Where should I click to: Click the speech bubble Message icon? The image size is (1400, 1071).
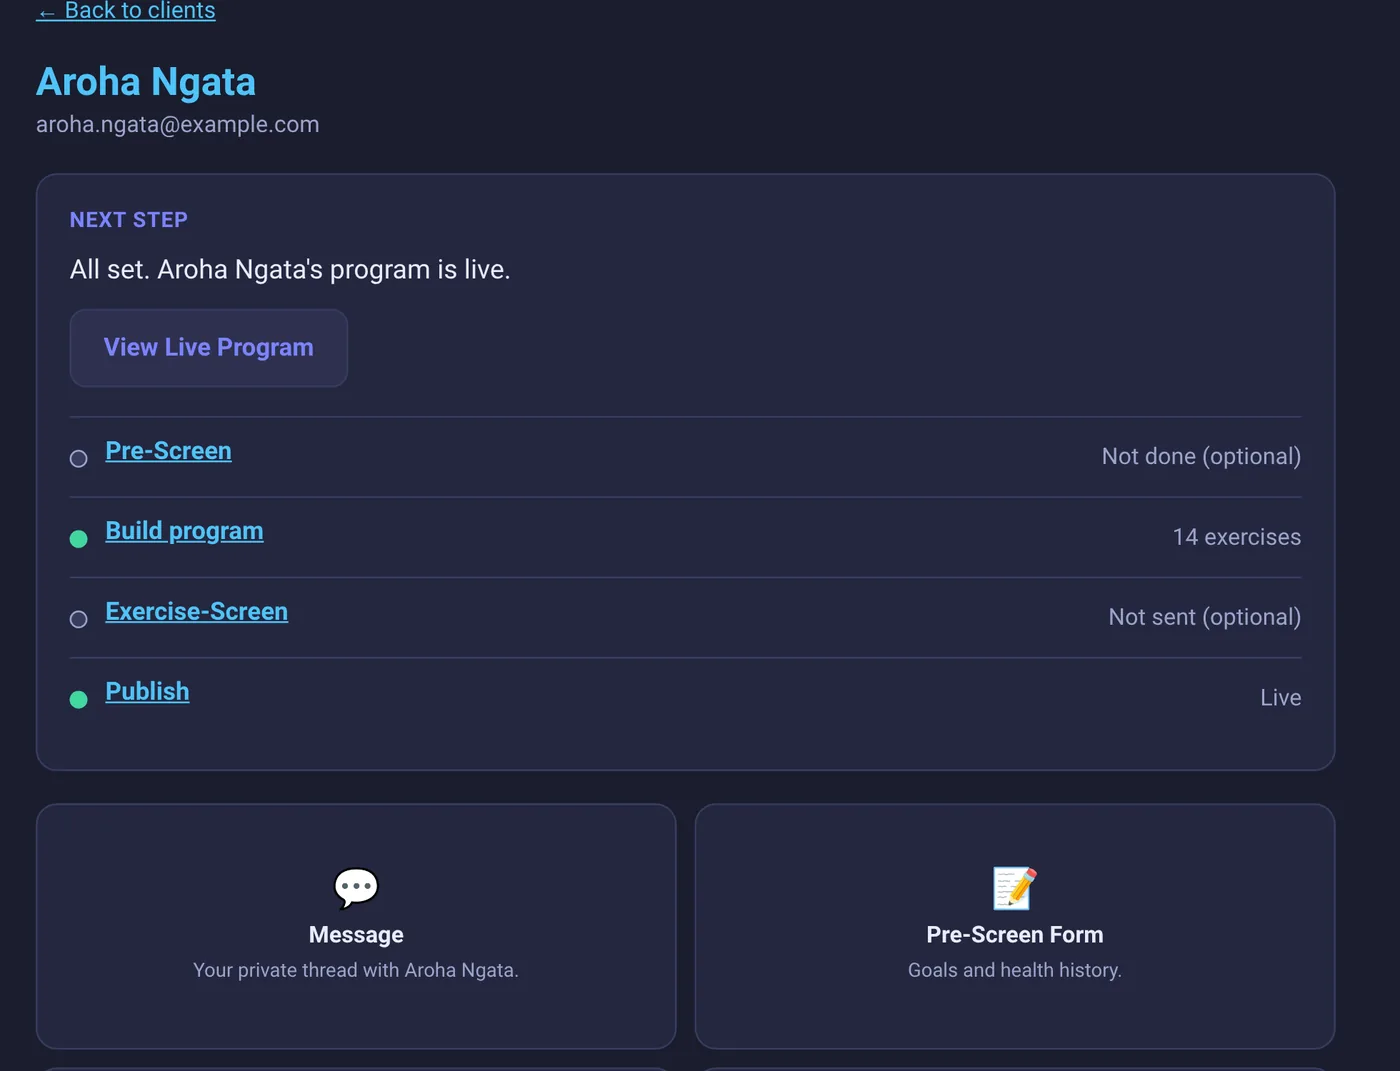tap(356, 887)
